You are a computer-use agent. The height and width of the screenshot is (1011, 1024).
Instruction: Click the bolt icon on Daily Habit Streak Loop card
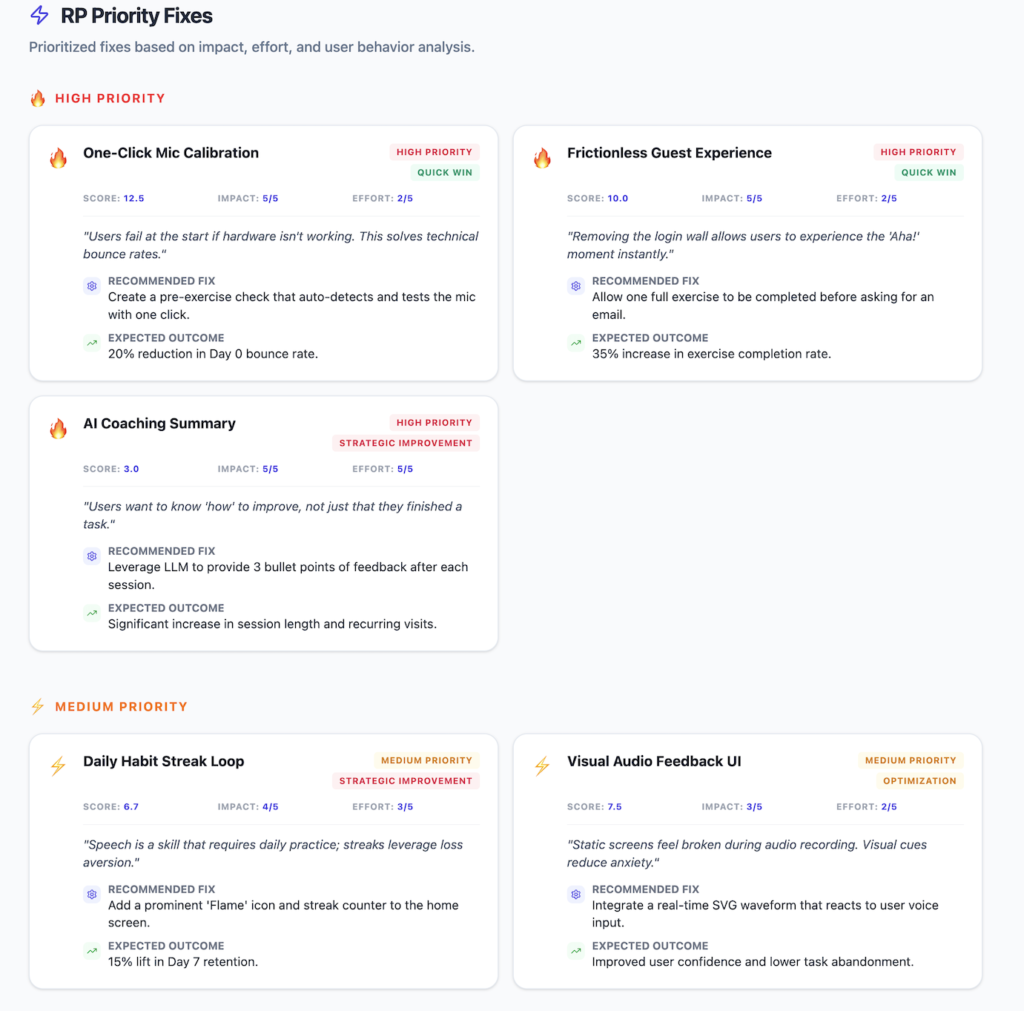[58, 765]
